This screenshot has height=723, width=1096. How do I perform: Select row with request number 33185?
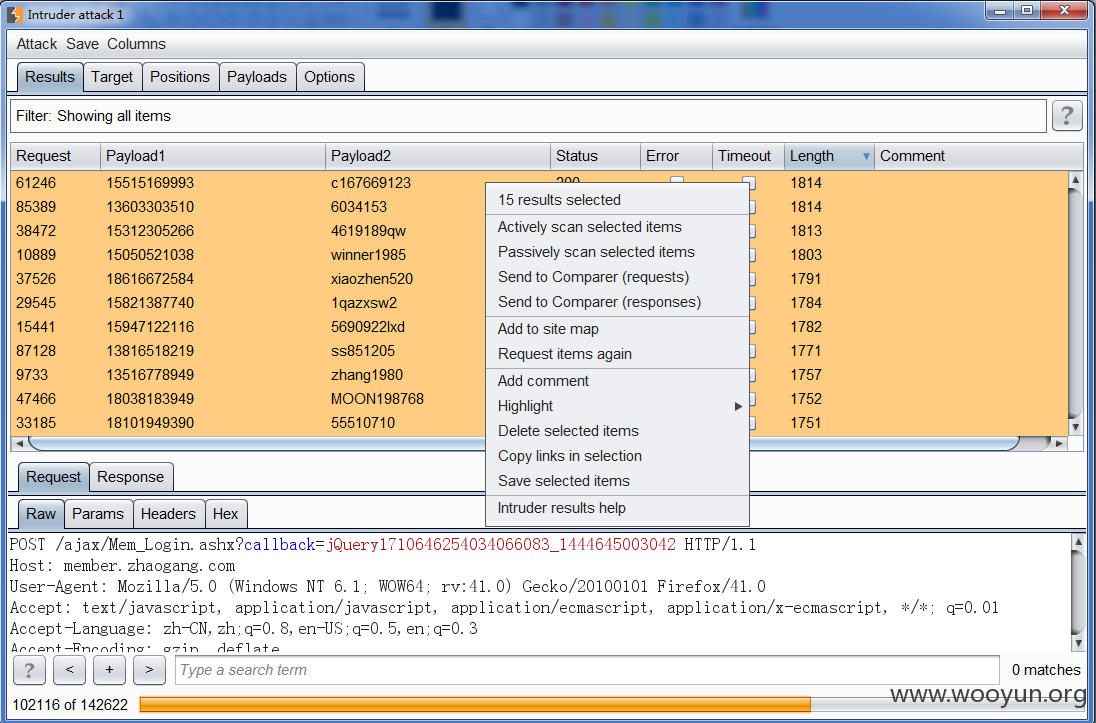point(540,423)
